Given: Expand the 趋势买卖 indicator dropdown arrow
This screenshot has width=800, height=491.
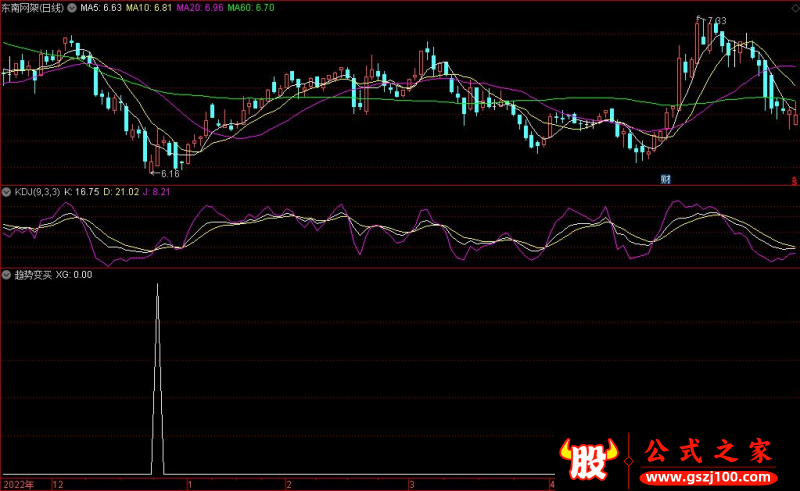Looking at the screenshot, I should [x=6, y=274].
